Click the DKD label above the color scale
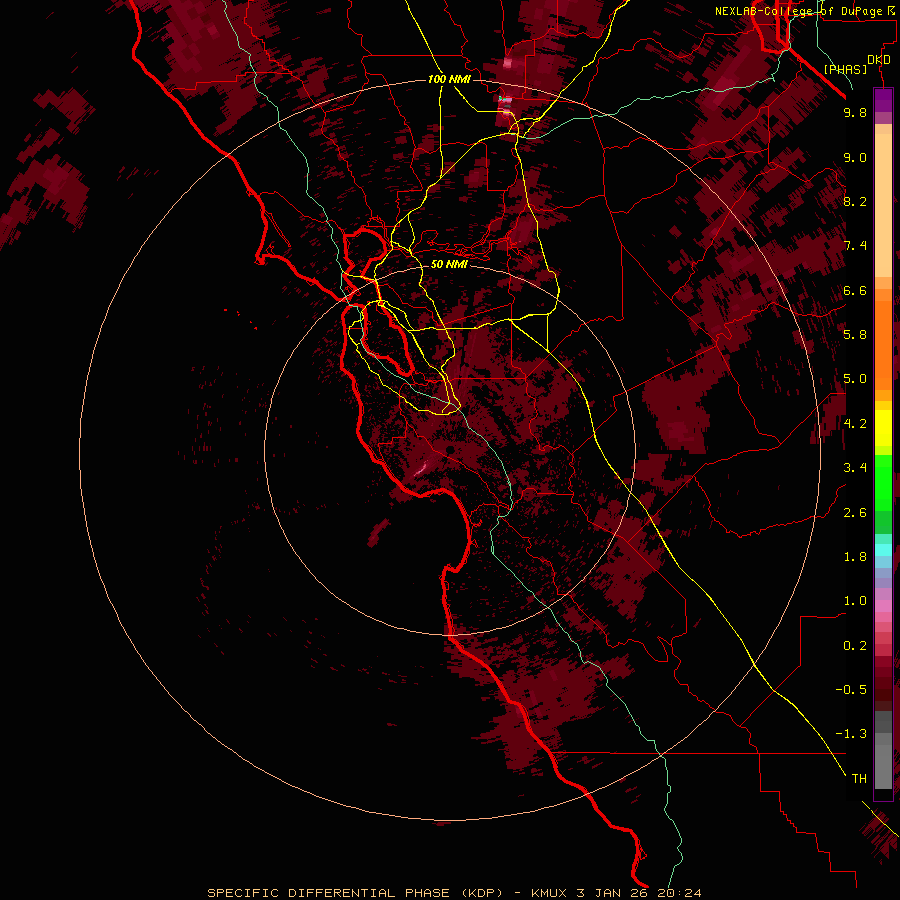900x900 pixels. pyautogui.click(x=879, y=60)
